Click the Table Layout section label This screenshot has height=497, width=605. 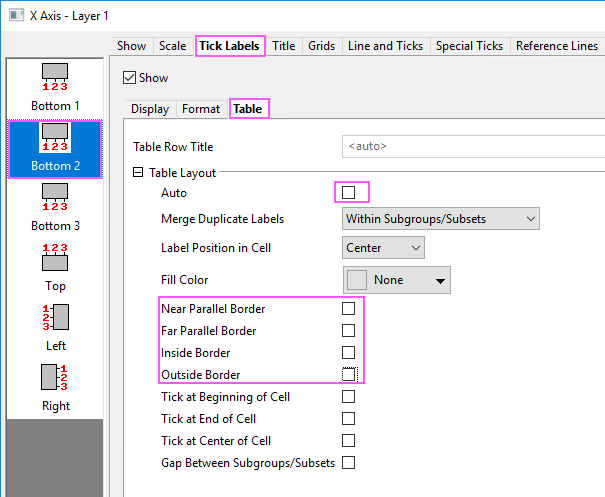point(183,173)
